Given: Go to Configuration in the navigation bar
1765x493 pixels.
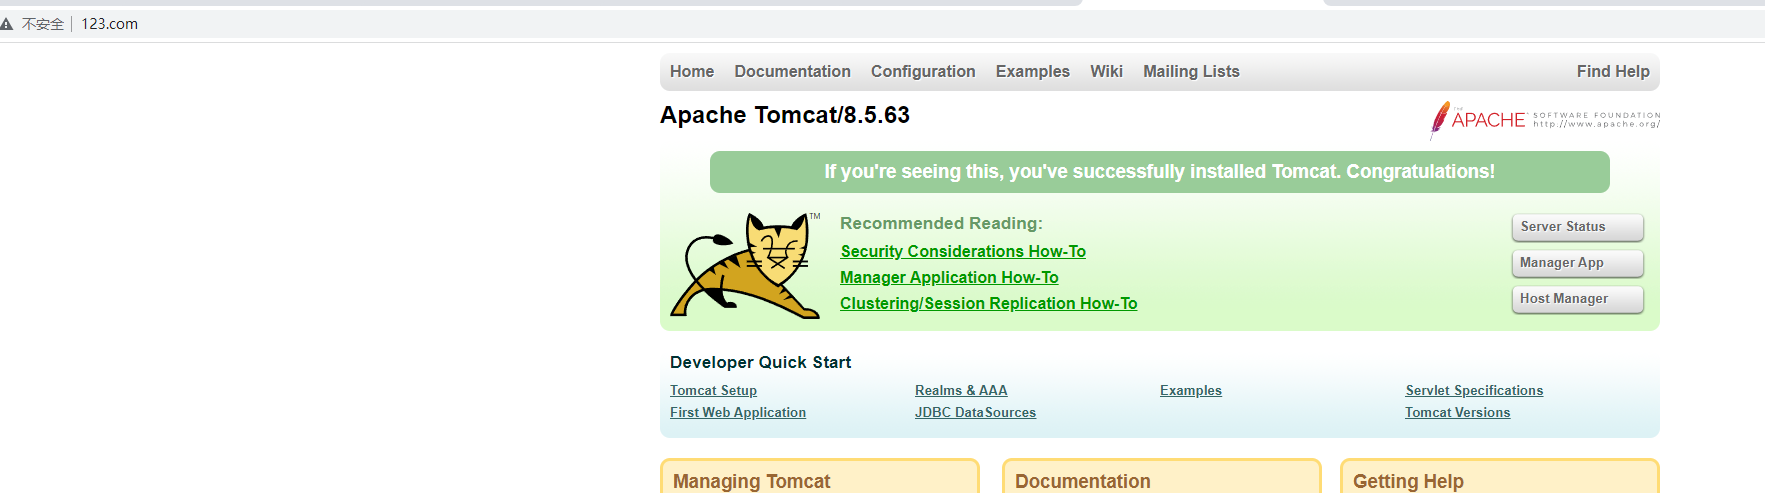Looking at the screenshot, I should pos(923,72).
